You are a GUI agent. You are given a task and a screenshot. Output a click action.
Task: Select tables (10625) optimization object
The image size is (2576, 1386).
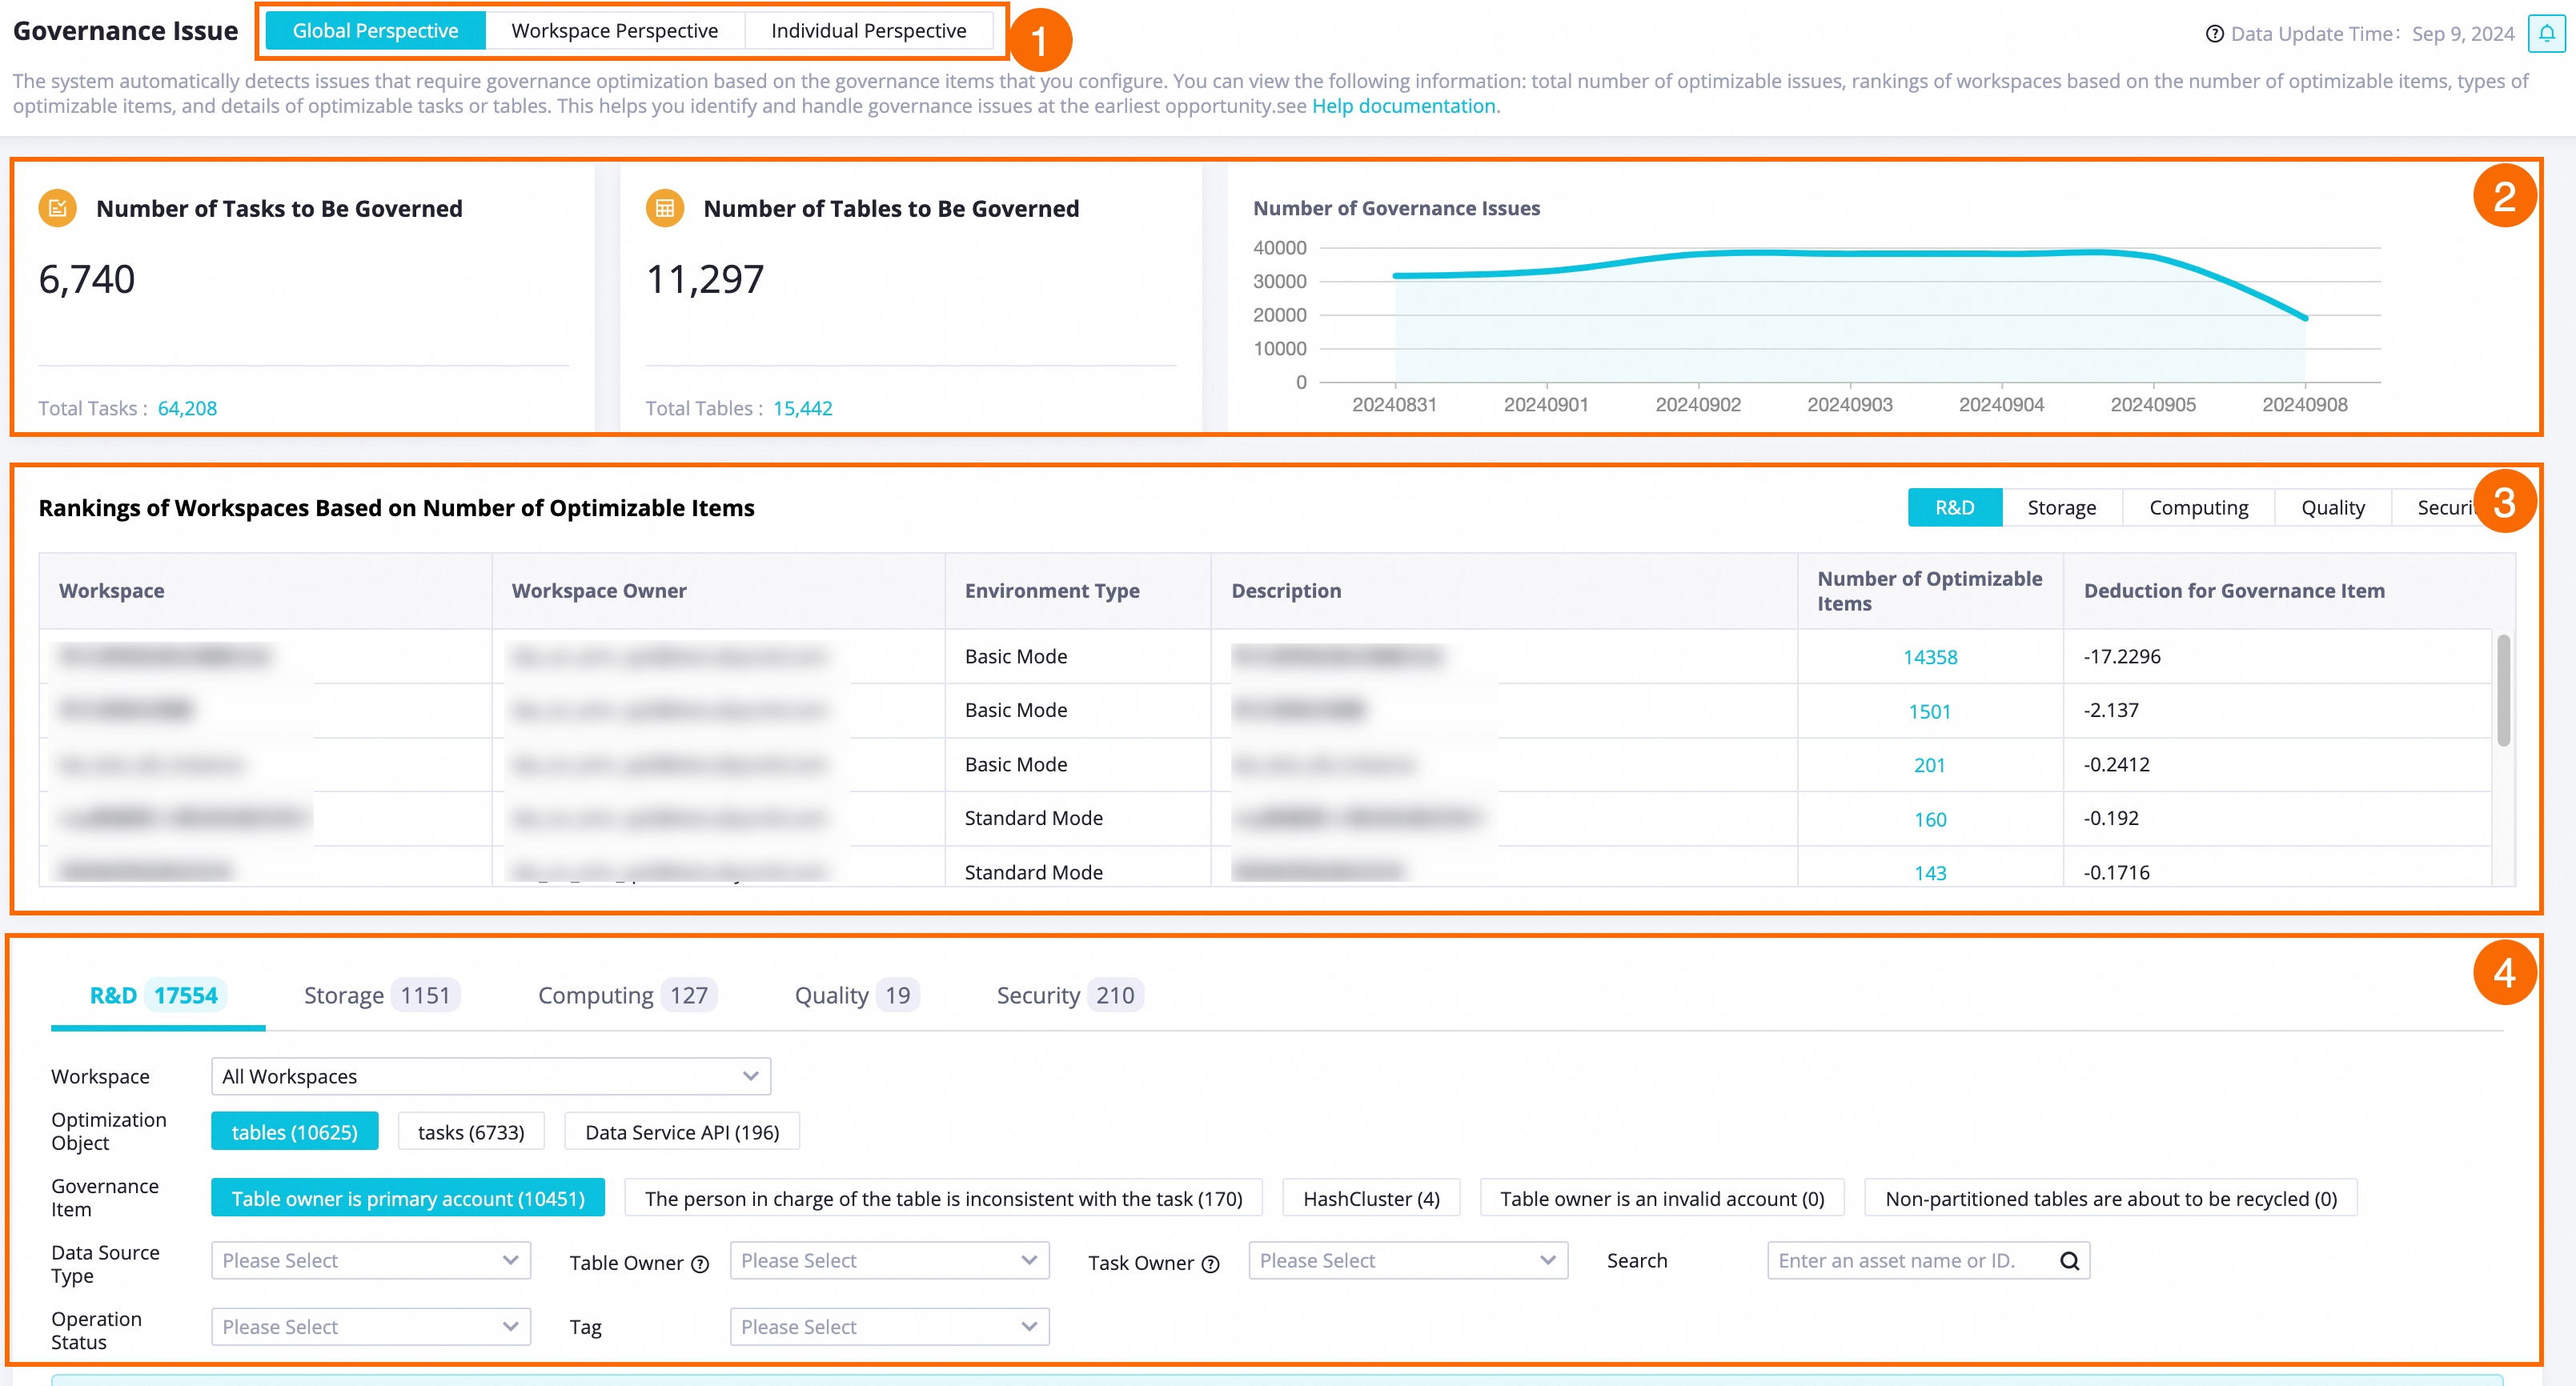pos(294,1132)
